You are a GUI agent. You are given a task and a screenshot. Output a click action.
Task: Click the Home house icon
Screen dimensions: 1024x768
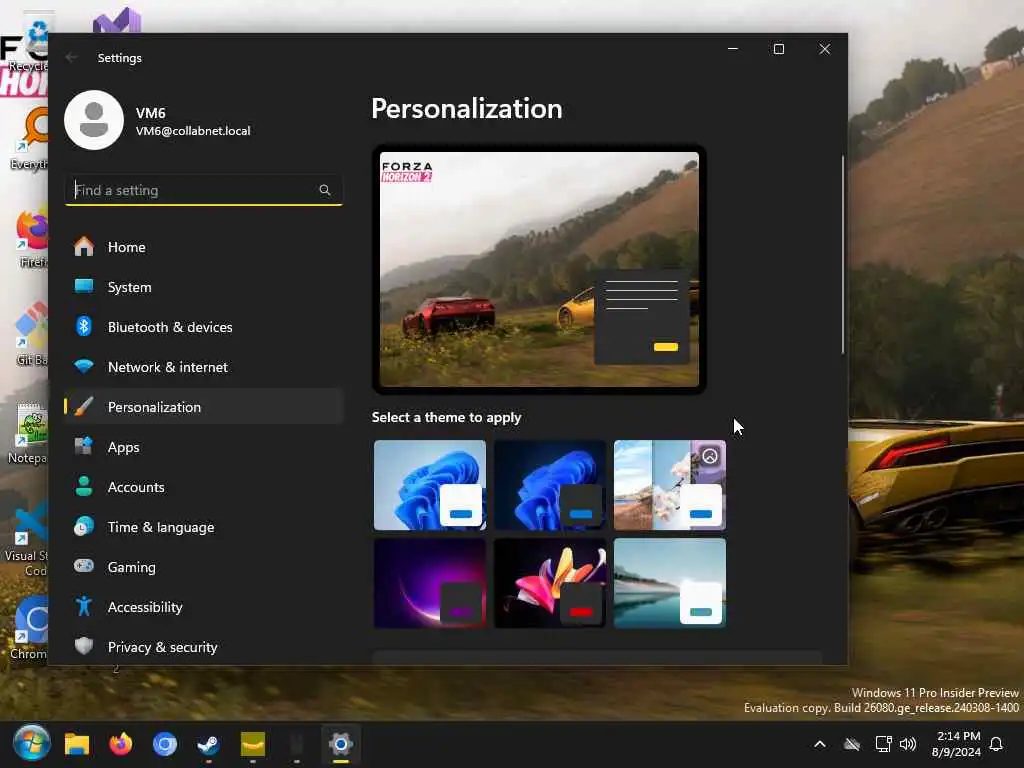tap(84, 246)
